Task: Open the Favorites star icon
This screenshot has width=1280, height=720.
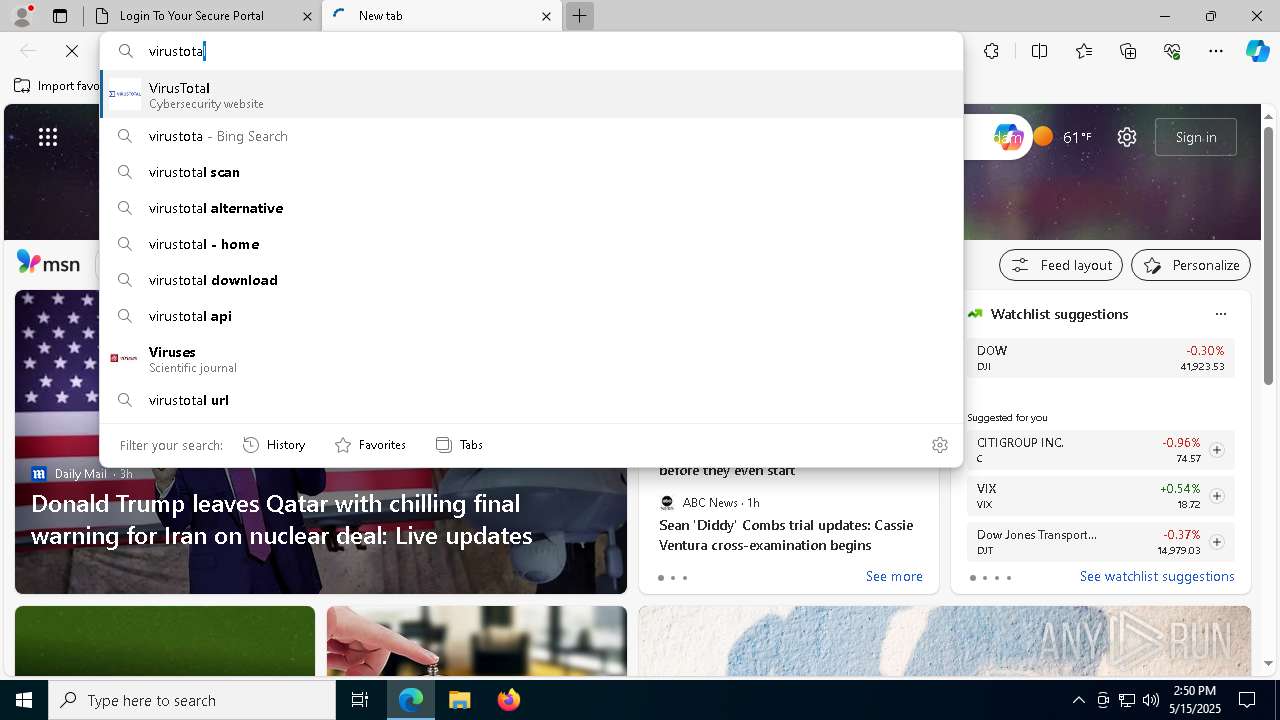Action: (1084, 51)
